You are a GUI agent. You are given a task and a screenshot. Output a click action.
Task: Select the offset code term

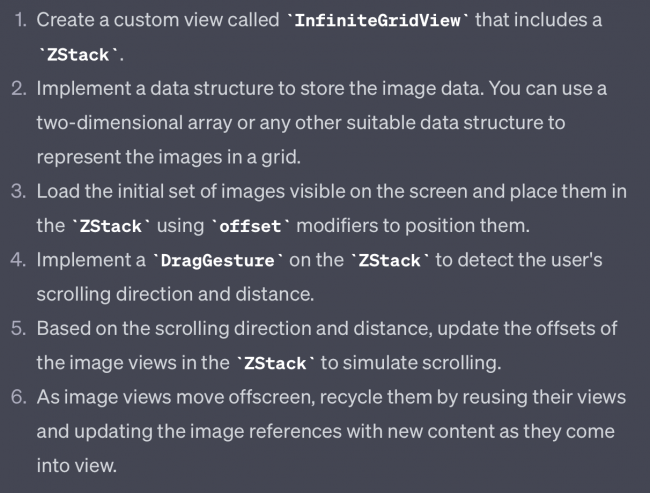[x=250, y=226]
